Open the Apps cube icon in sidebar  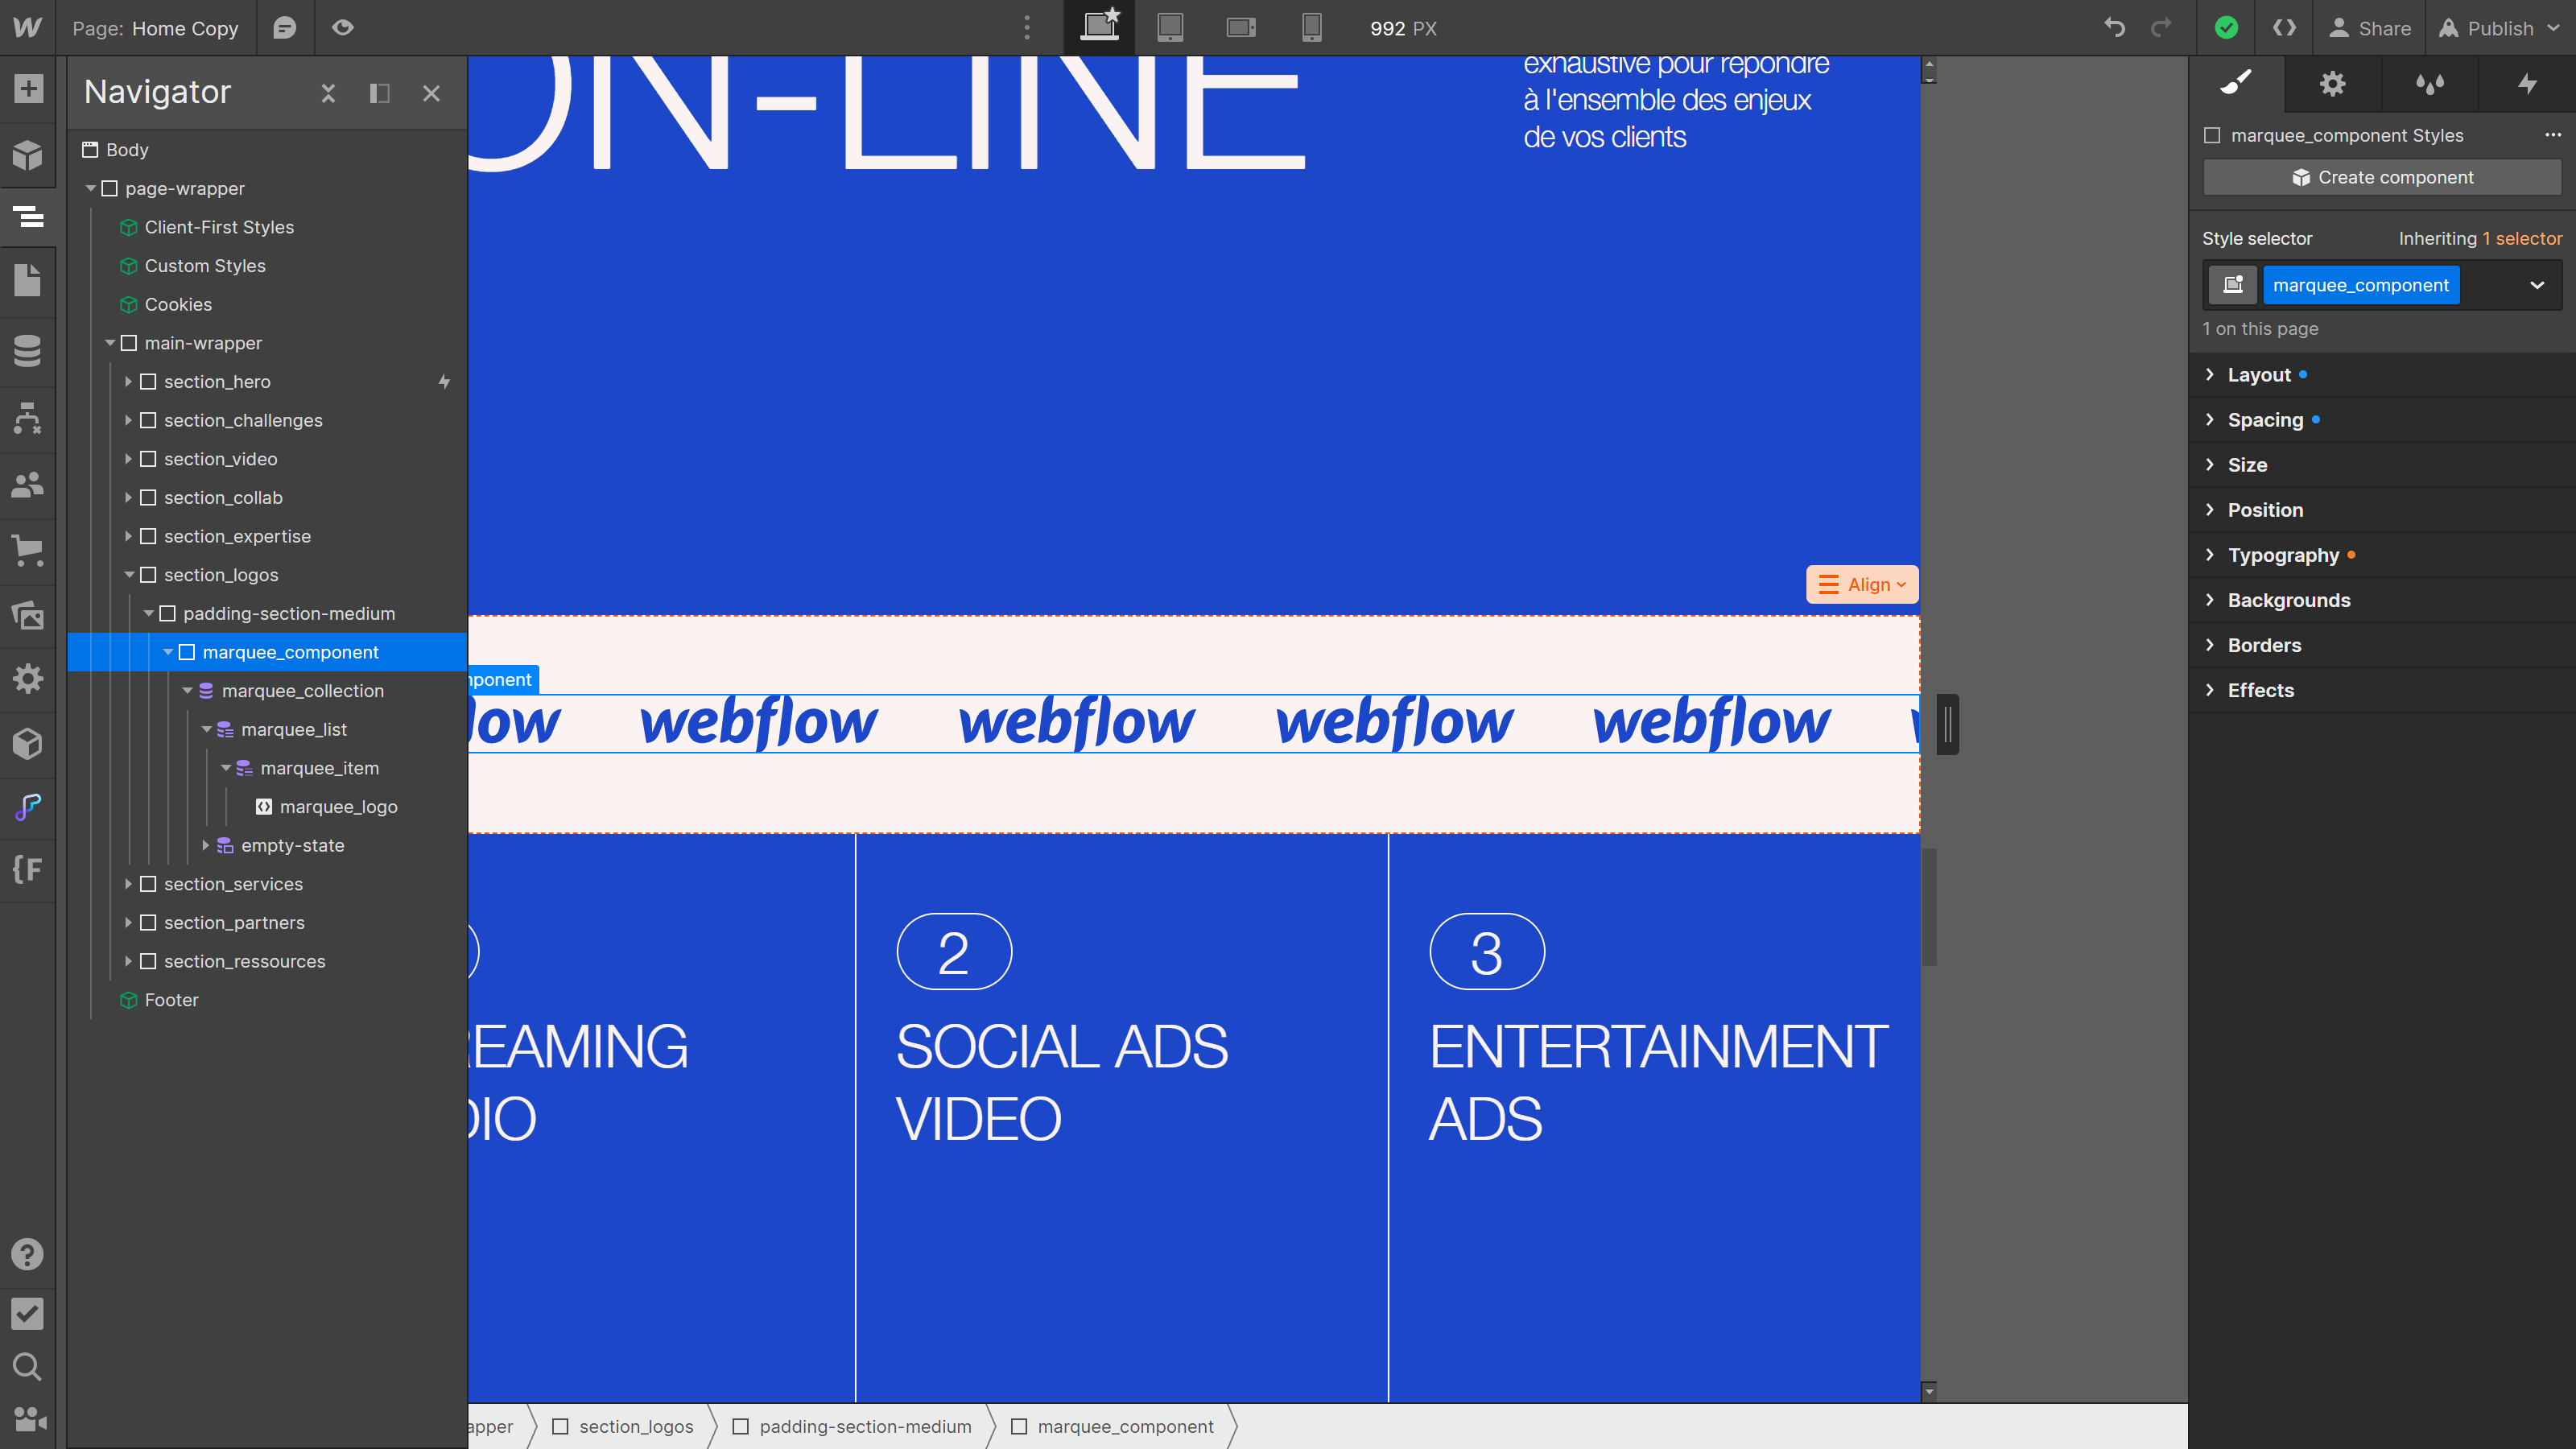coord(27,743)
